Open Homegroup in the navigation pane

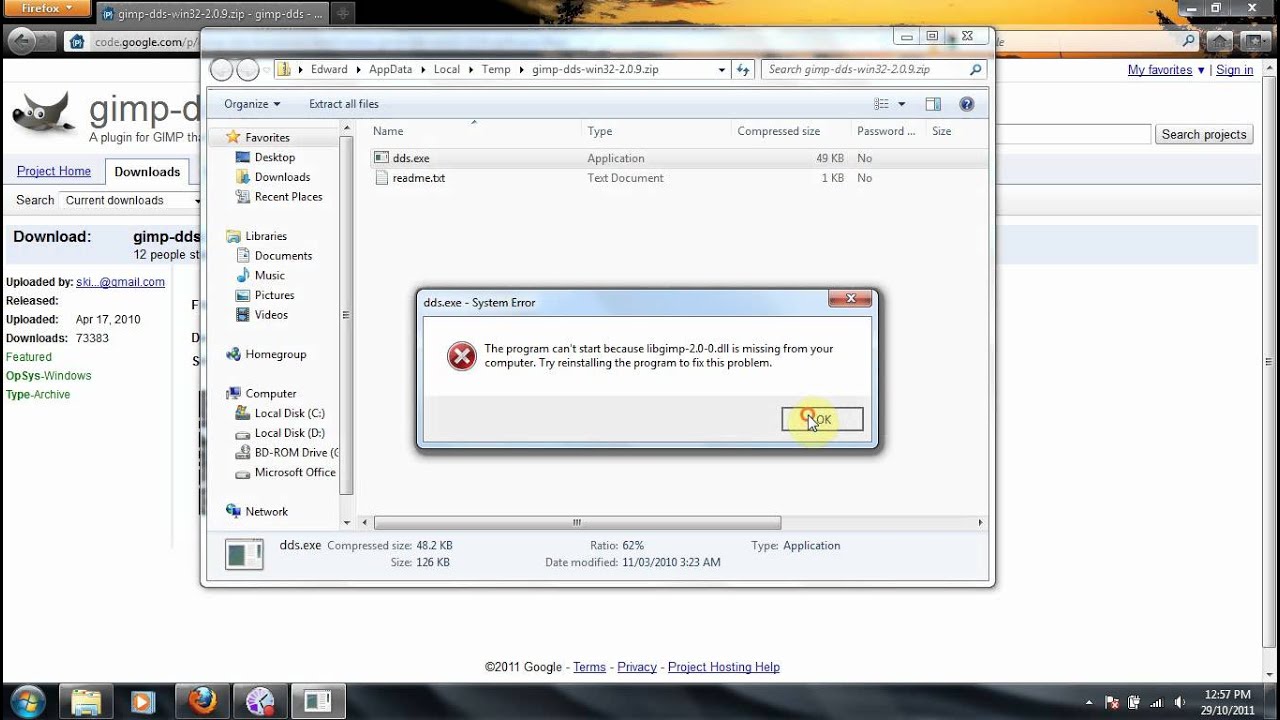(275, 354)
